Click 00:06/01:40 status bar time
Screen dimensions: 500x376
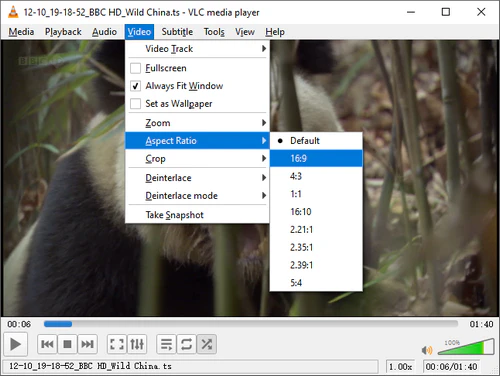[451, 367]
